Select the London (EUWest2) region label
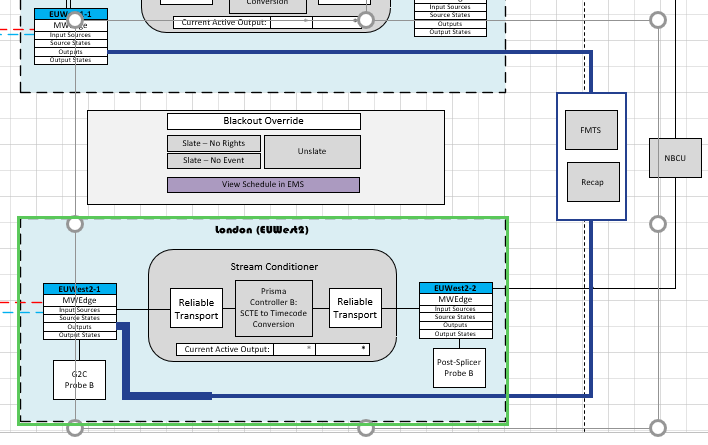This screenshot has width=708, height=445. [262, 230]
